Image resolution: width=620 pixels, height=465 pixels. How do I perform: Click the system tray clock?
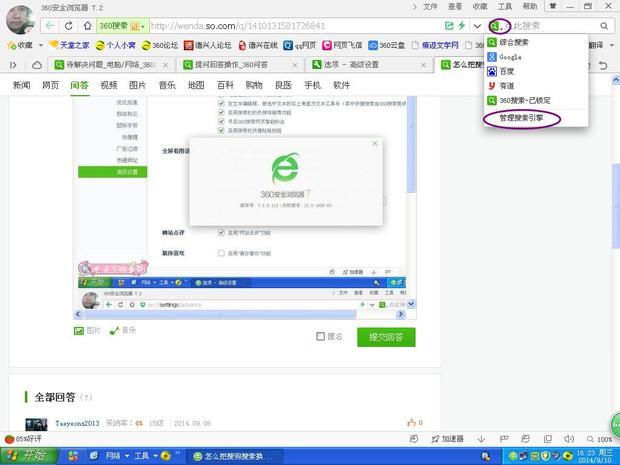pyautogui.click(x=594, y=457)
